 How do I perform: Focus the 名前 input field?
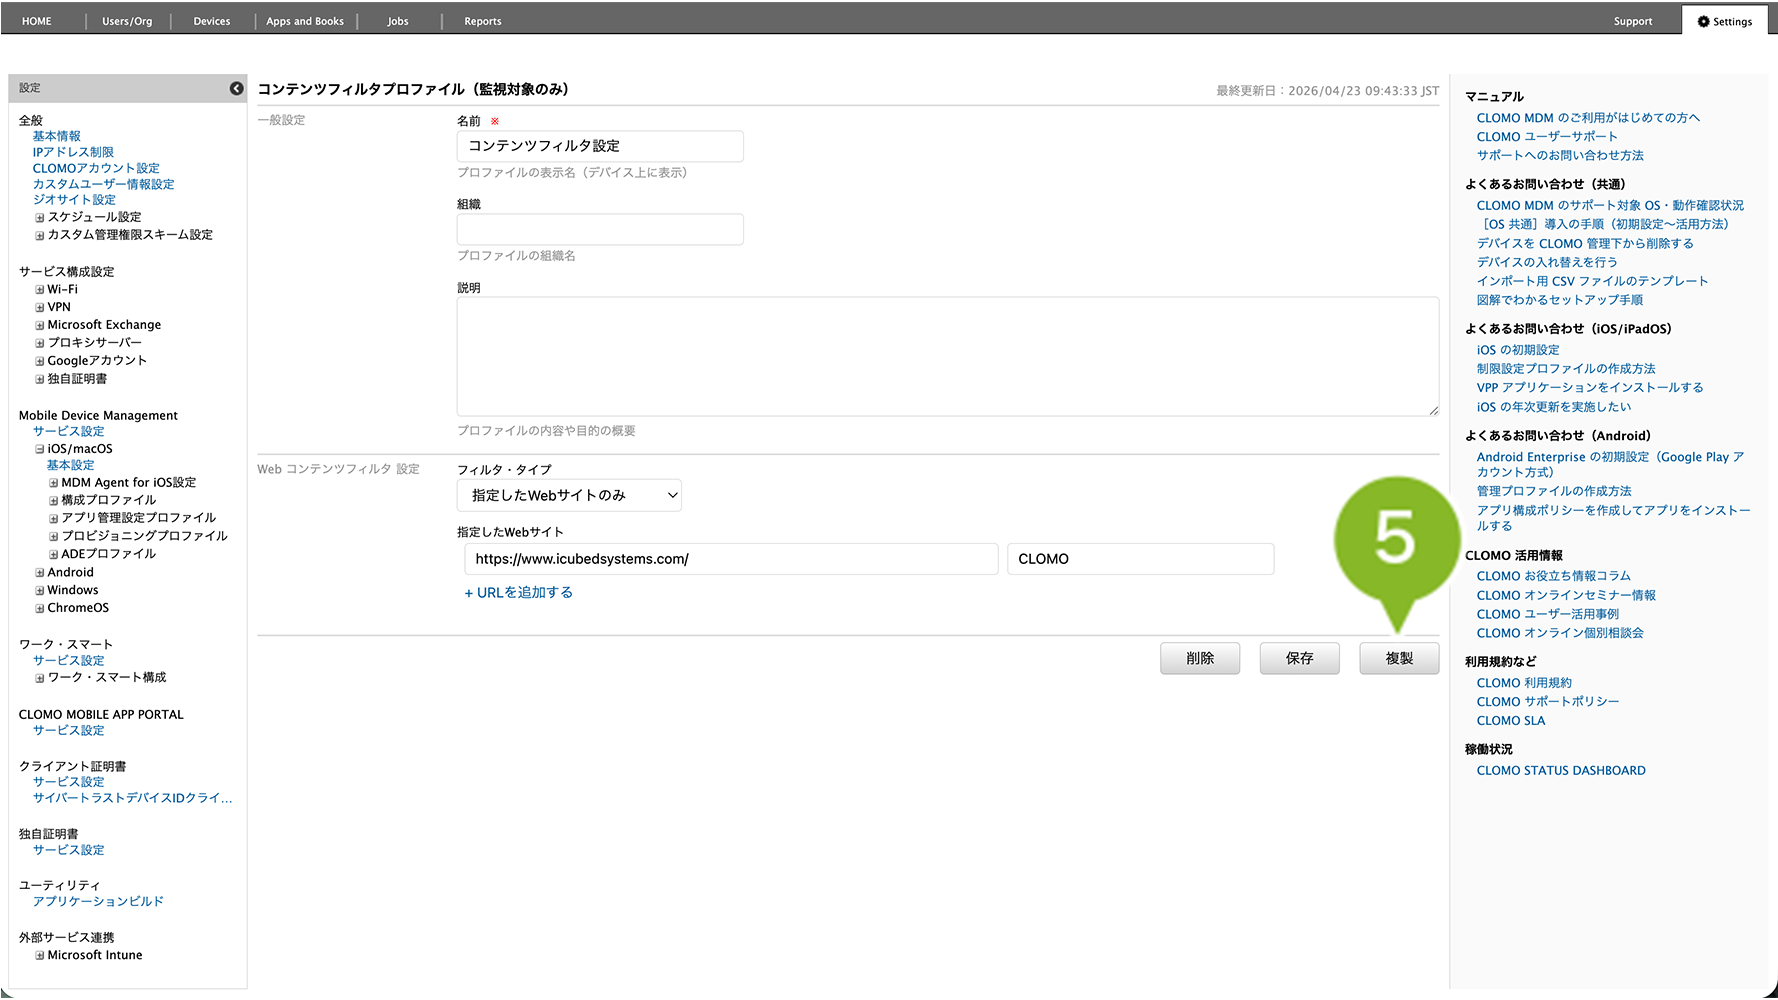click(599, 146)
